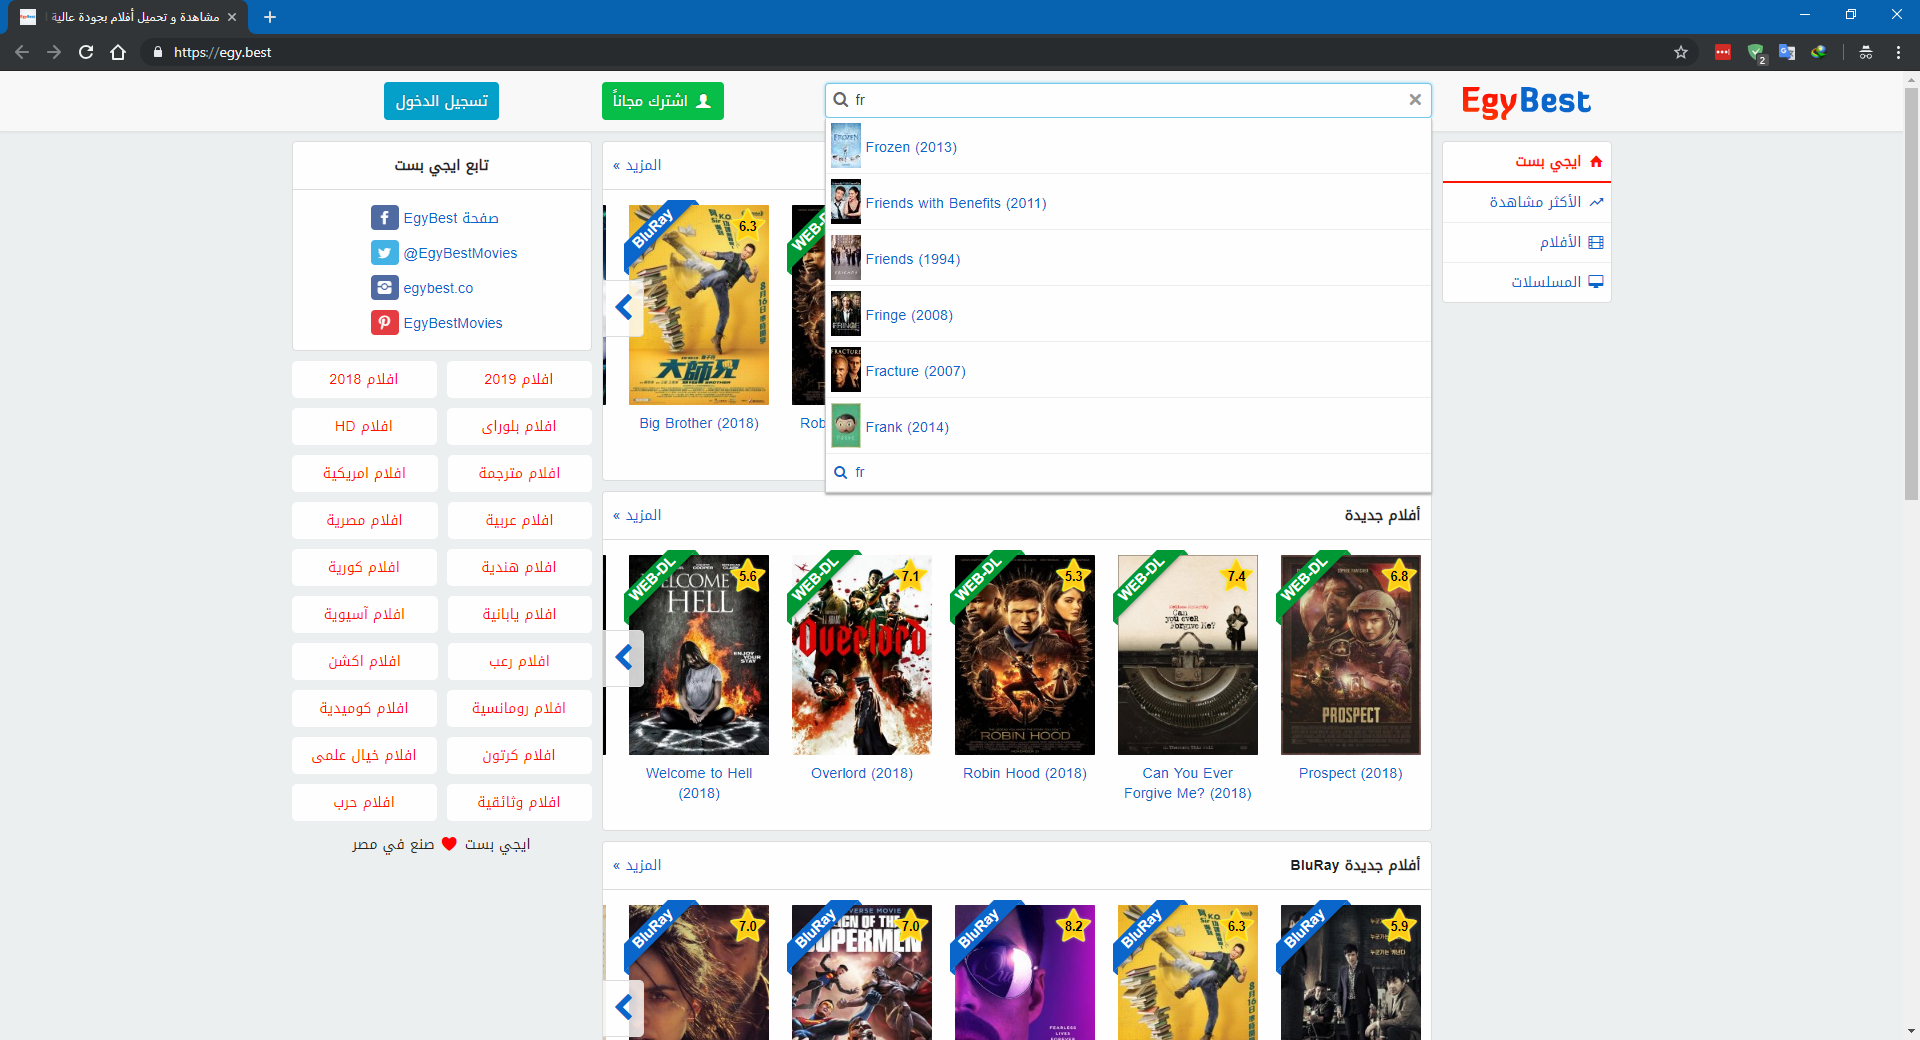Open the movies film-strip sidebar item

coord(1527,242)
